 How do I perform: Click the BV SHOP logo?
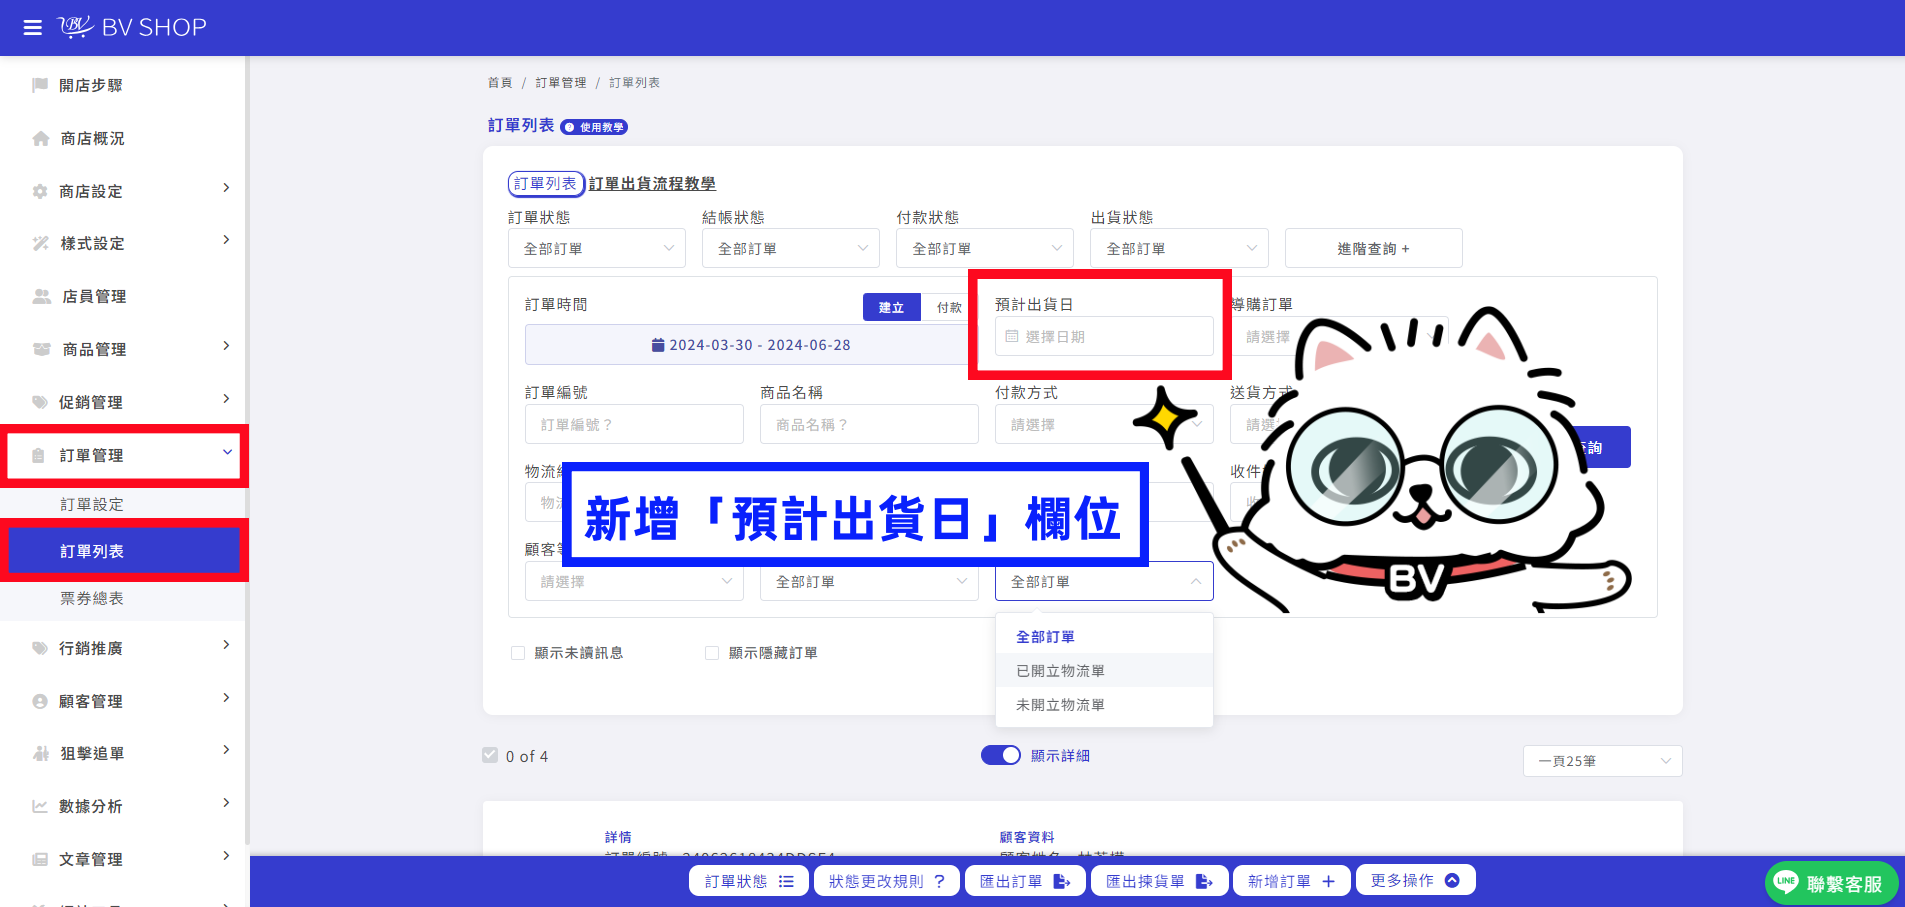tap(132, 27)
